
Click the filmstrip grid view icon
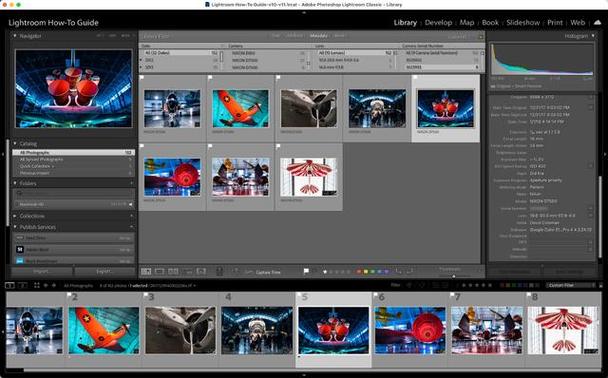(x=37, y=285)
